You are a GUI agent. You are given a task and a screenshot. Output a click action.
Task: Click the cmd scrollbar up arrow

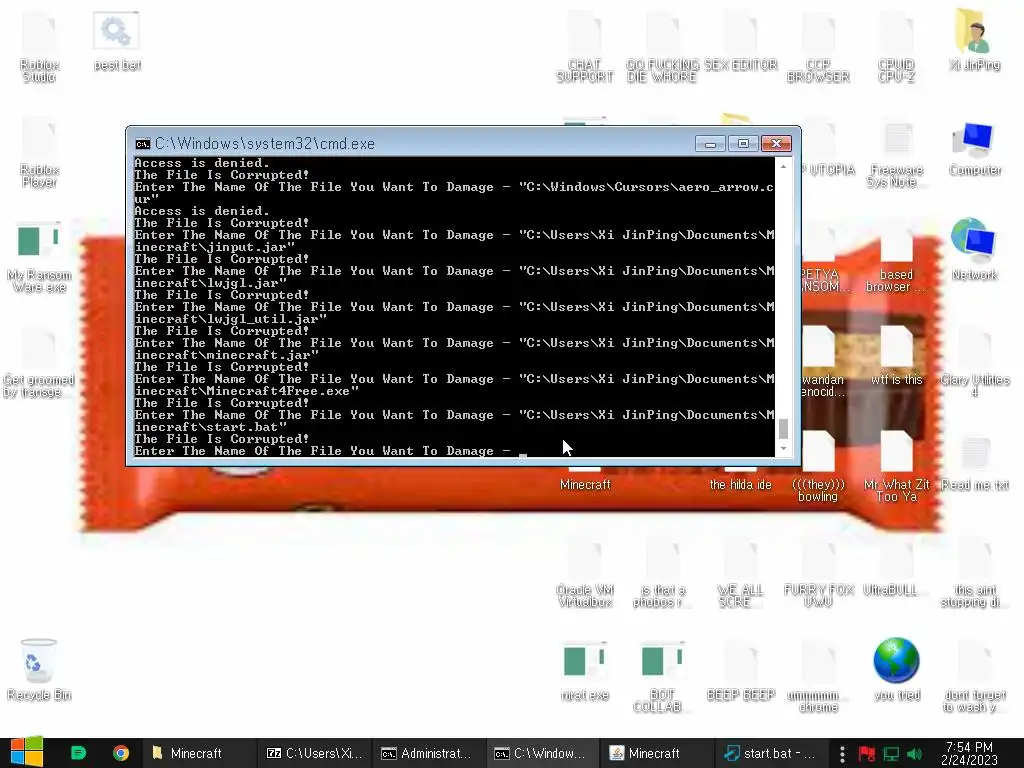click(x=783, y=166)
